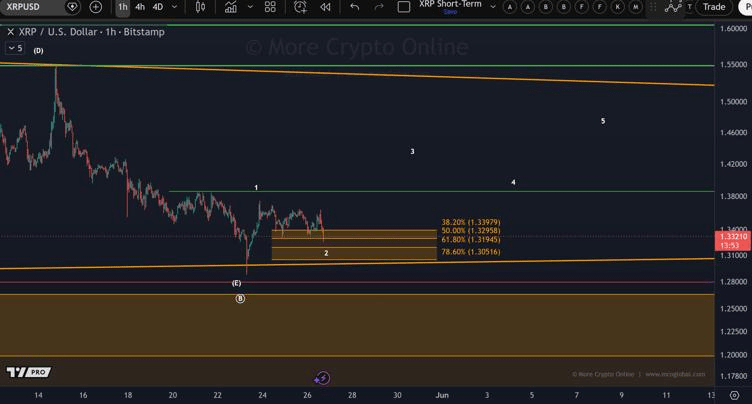Select the (D) wave label

pos(38,51)
